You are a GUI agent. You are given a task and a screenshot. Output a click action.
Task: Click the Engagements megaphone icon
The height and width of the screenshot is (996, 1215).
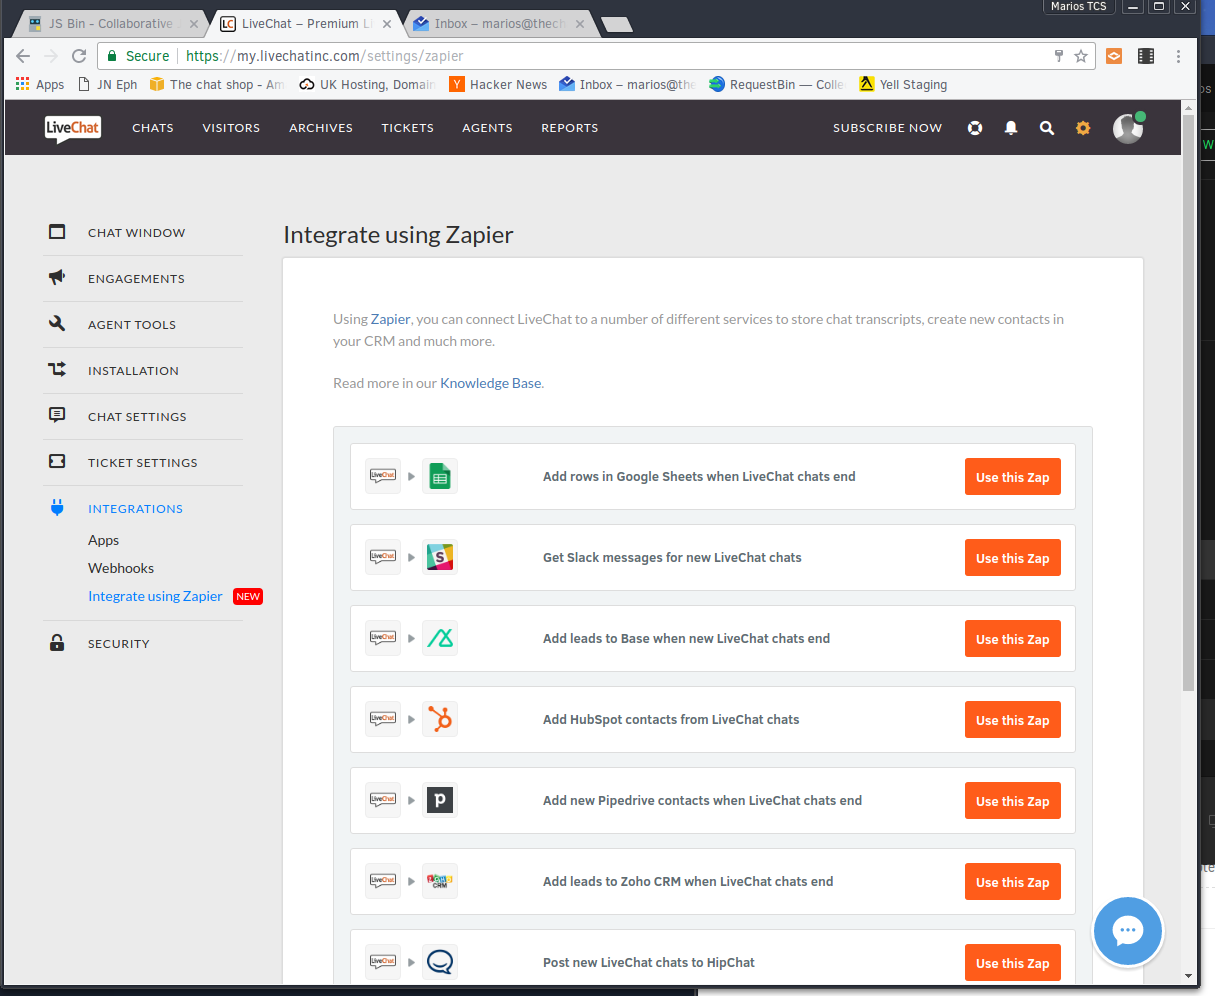pos(57,277)
